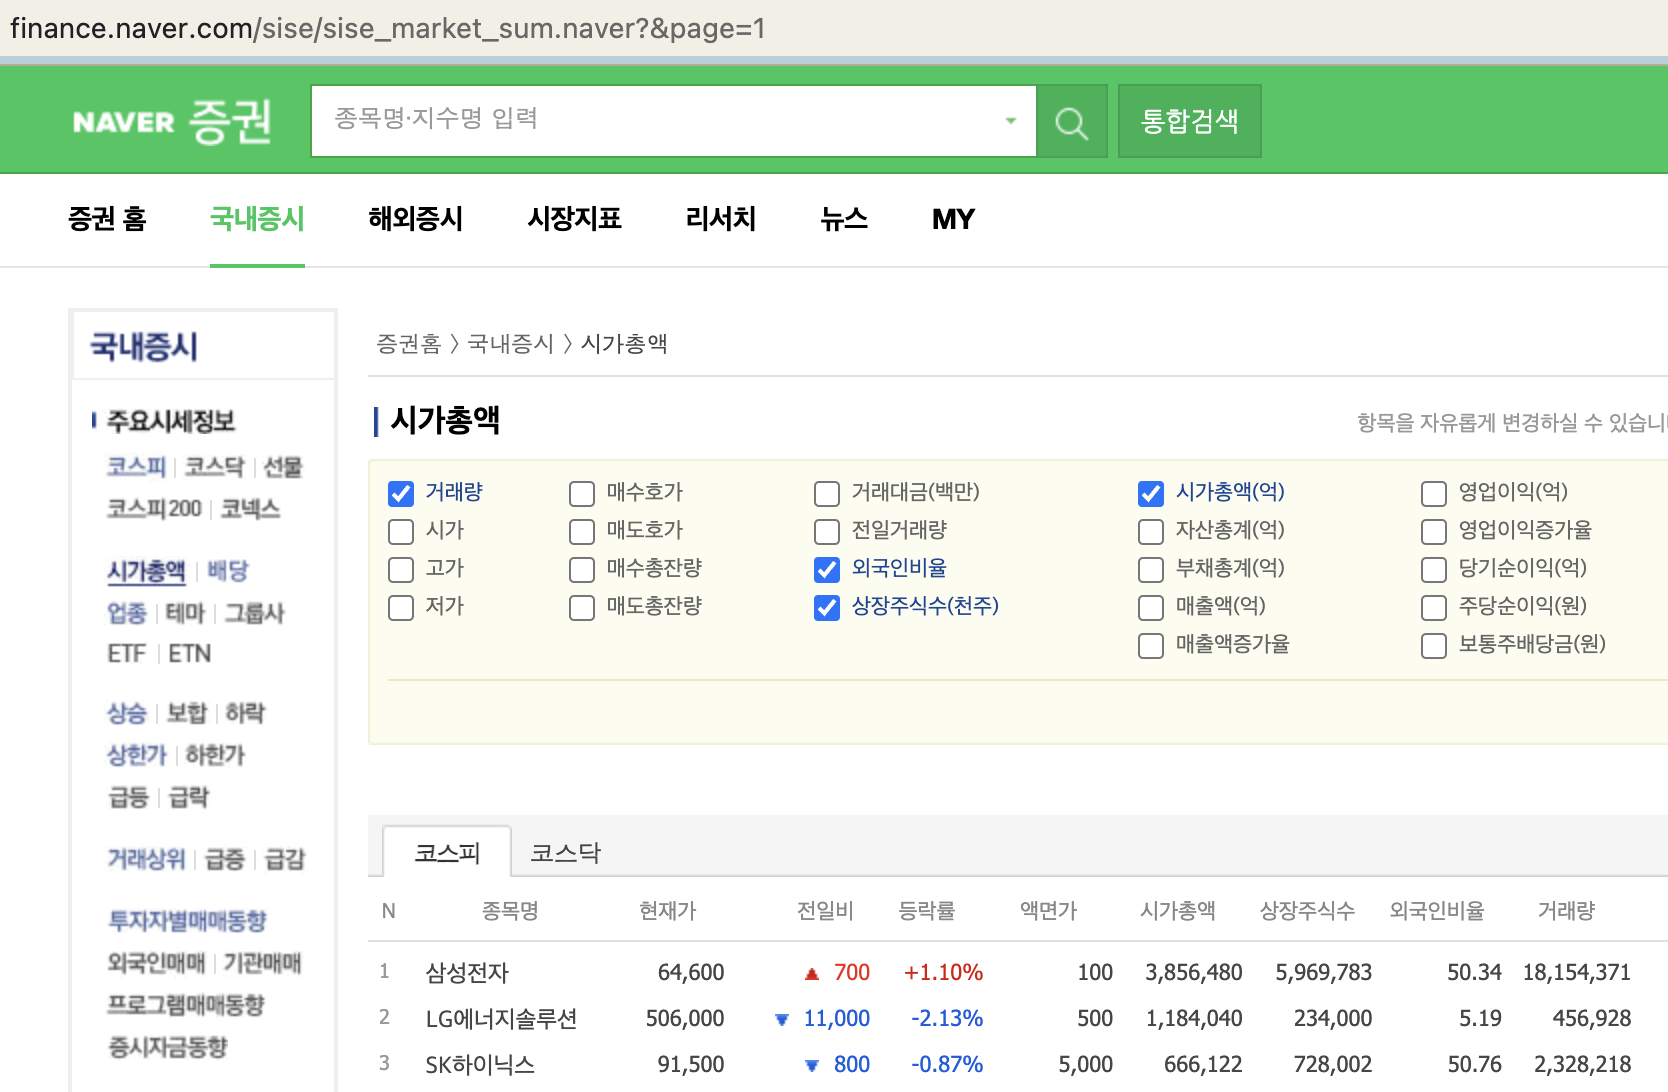Check the 저가 checkbox
Image resolution: width=1668 pixels, height=1092 pixels.
[x=401, y=607]
